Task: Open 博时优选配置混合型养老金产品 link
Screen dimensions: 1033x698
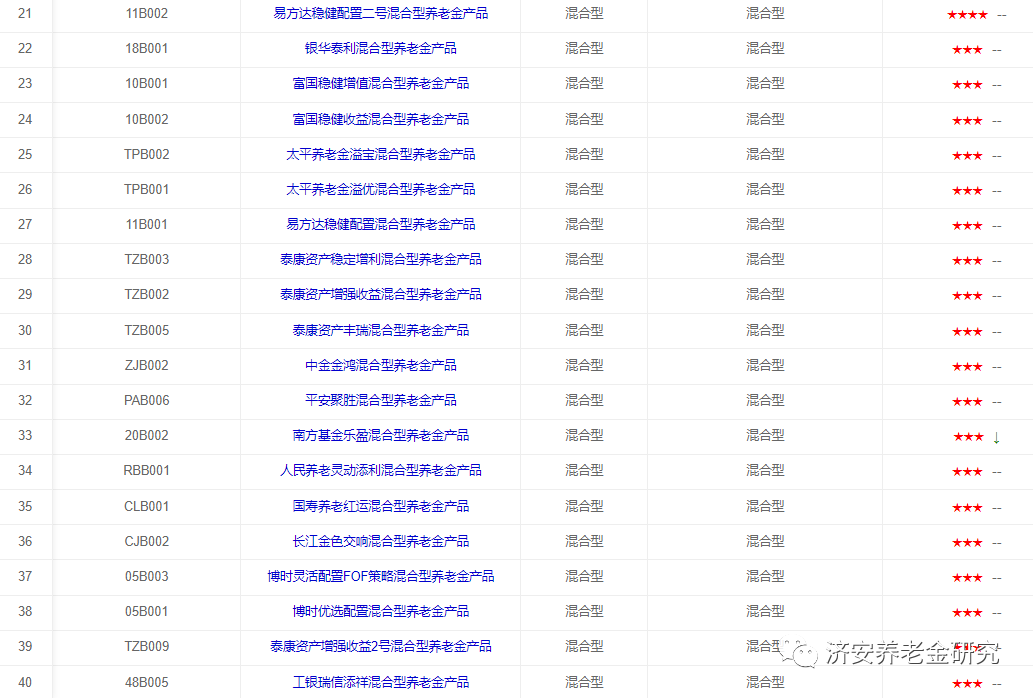Action: tap(380, 611)
